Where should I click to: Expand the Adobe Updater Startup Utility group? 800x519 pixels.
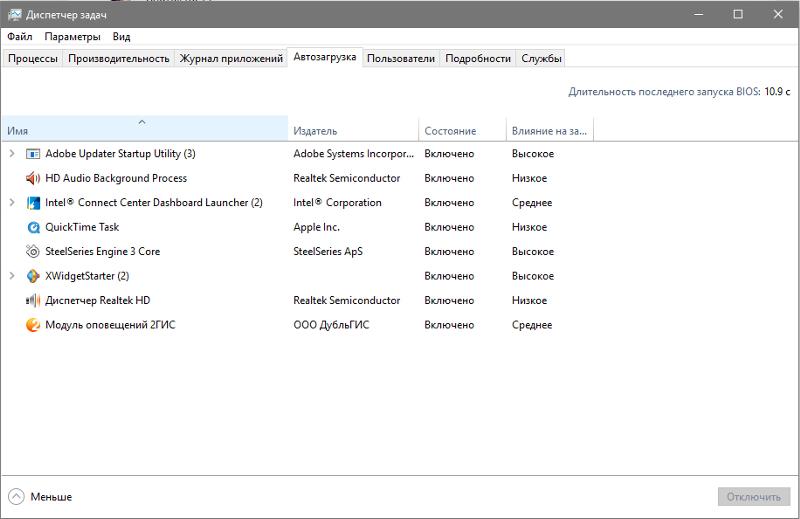[12, 153]
